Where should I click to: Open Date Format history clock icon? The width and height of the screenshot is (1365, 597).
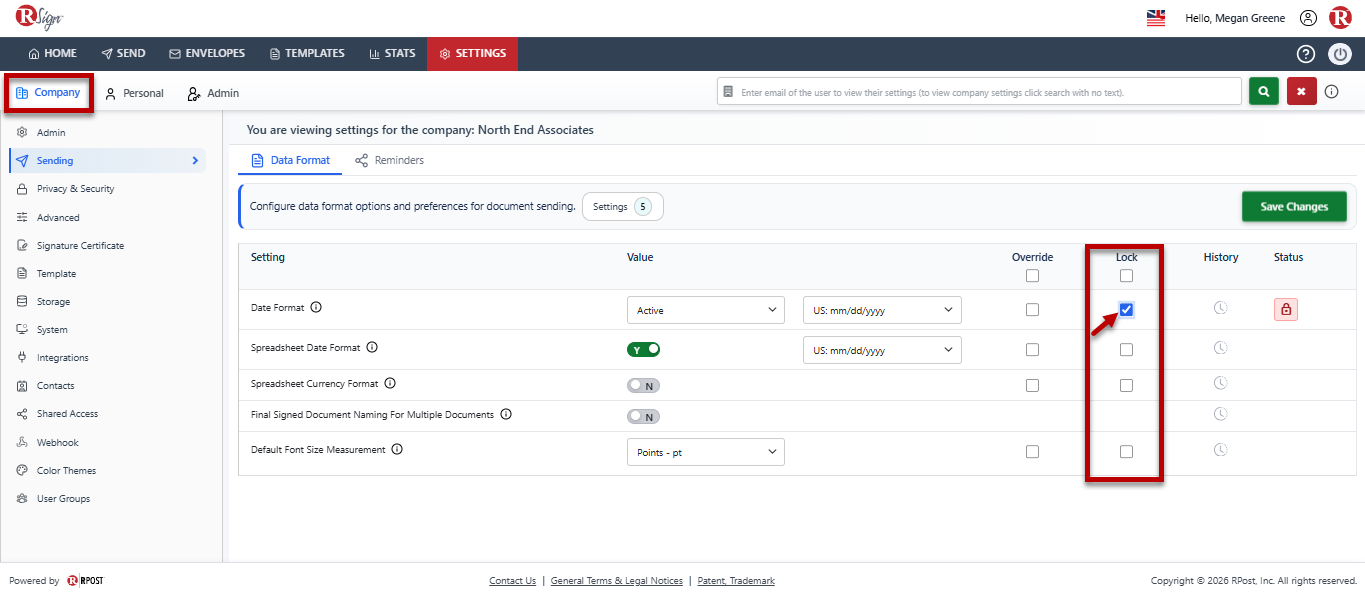[x=1220, y=309]
